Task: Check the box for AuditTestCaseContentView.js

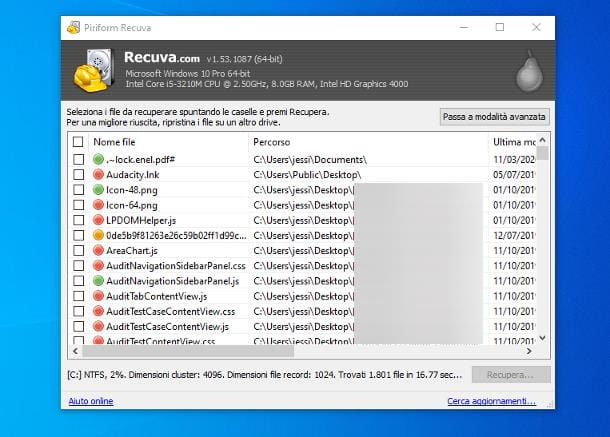Action: click(x=79, y=326)
